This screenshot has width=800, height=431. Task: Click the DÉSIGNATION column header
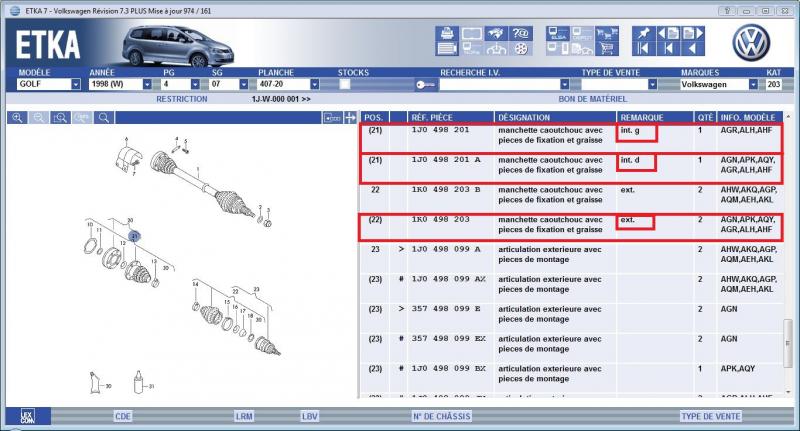point(555,117)
